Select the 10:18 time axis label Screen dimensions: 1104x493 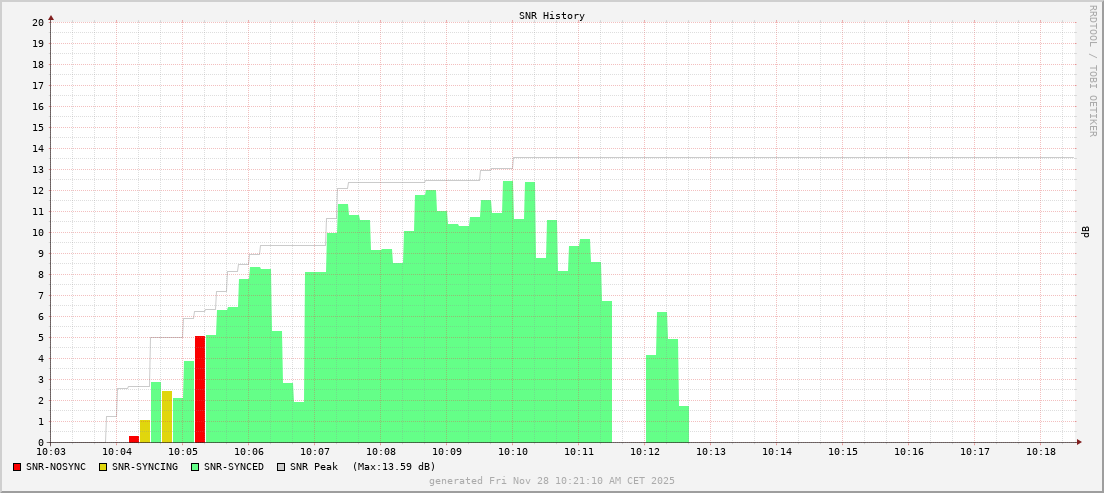click(1041, 452)
